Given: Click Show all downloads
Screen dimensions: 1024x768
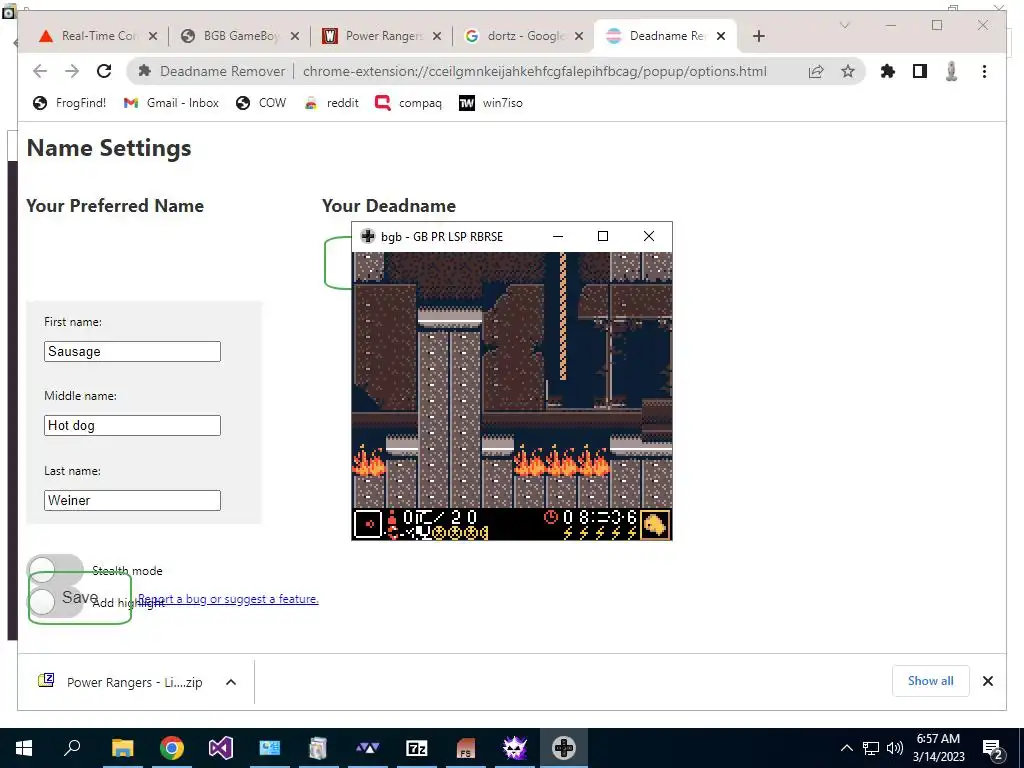Looking at the screenshot, I should pyautogui.click(x=931, y=681).
